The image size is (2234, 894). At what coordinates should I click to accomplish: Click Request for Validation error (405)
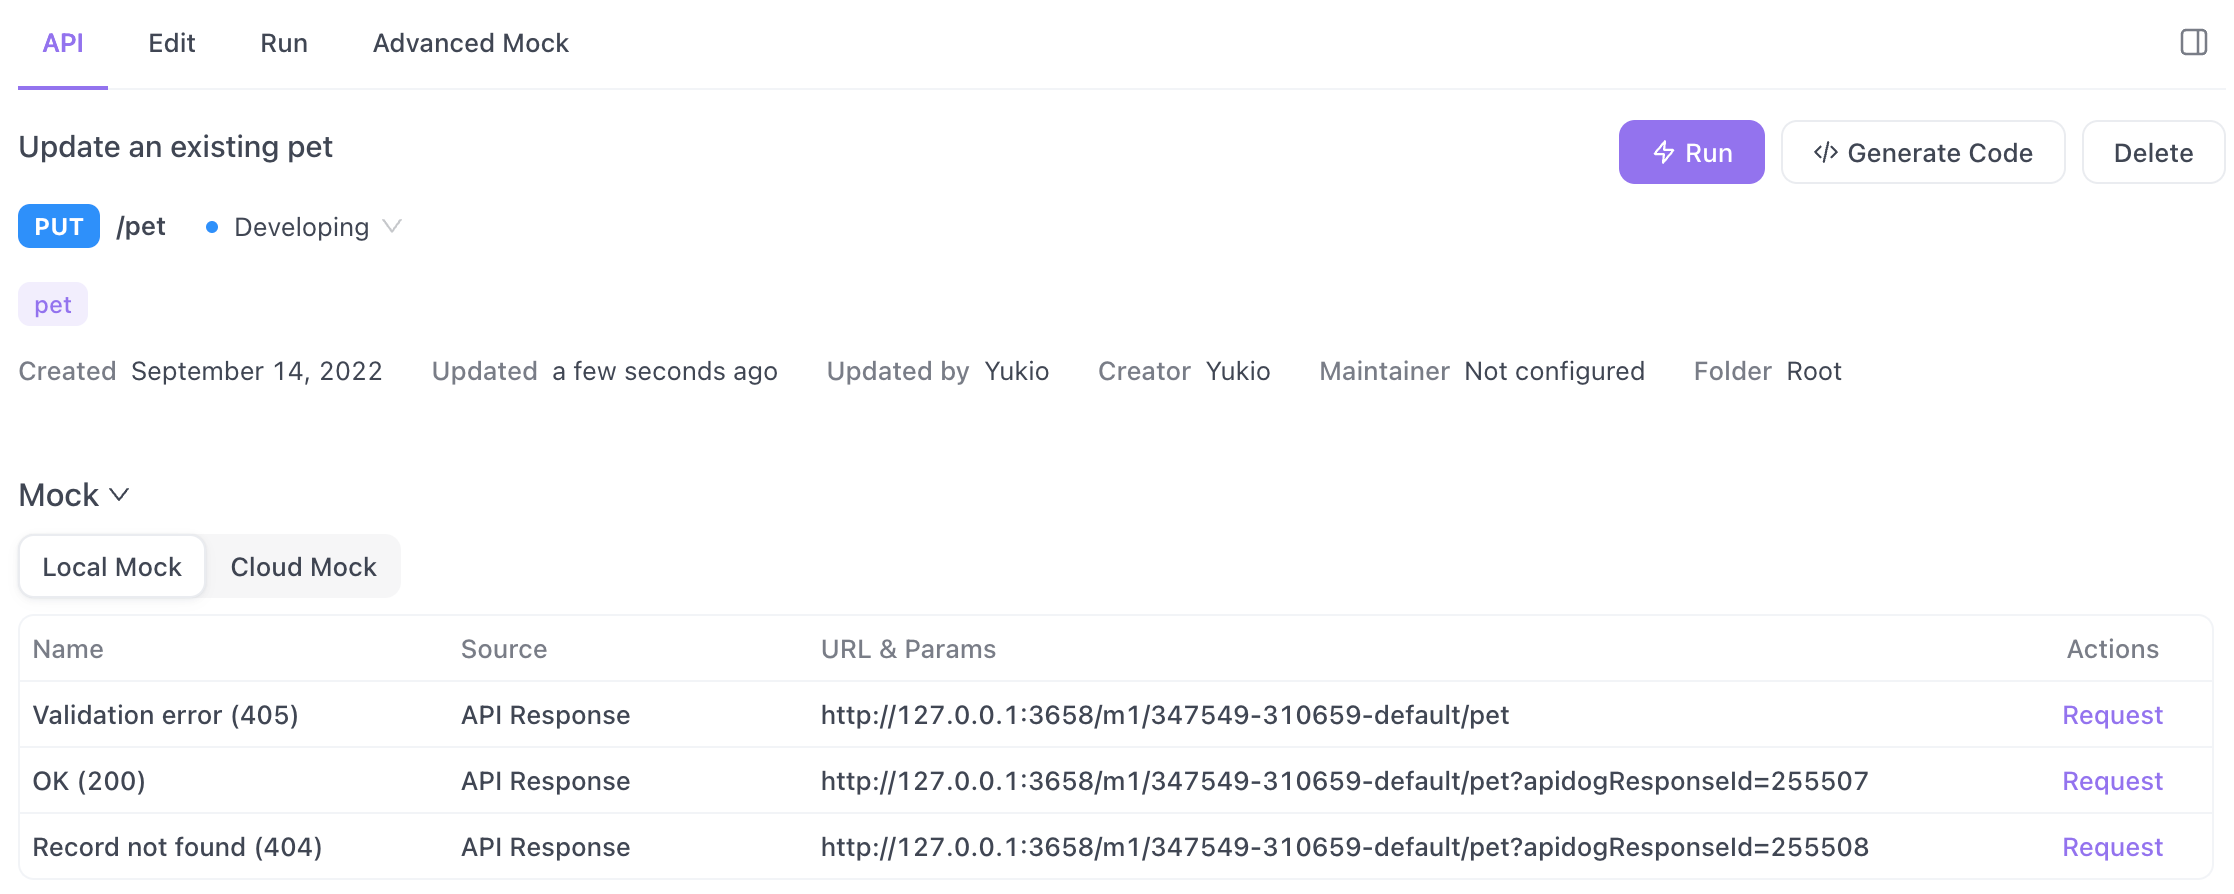pos(2111,715)
